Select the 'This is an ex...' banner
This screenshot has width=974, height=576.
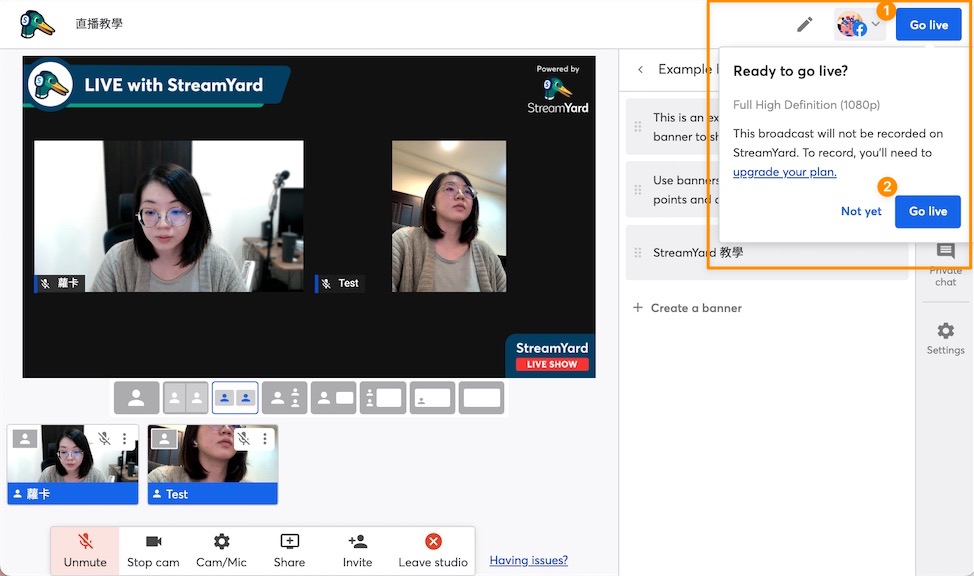[672, 127]
